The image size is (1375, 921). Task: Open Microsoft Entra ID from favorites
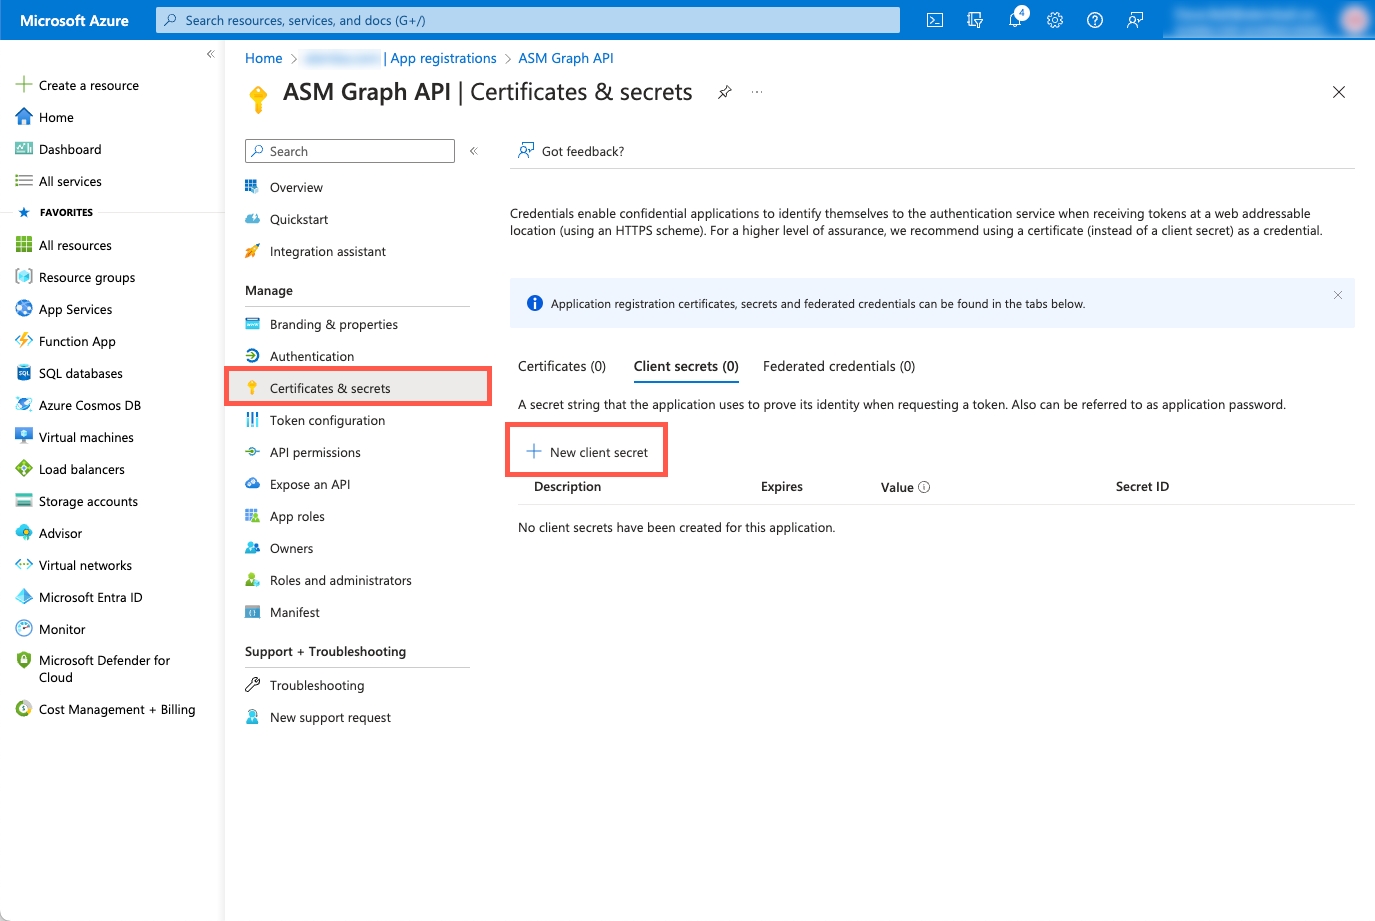pyautogui.click(x=90, y=597)
